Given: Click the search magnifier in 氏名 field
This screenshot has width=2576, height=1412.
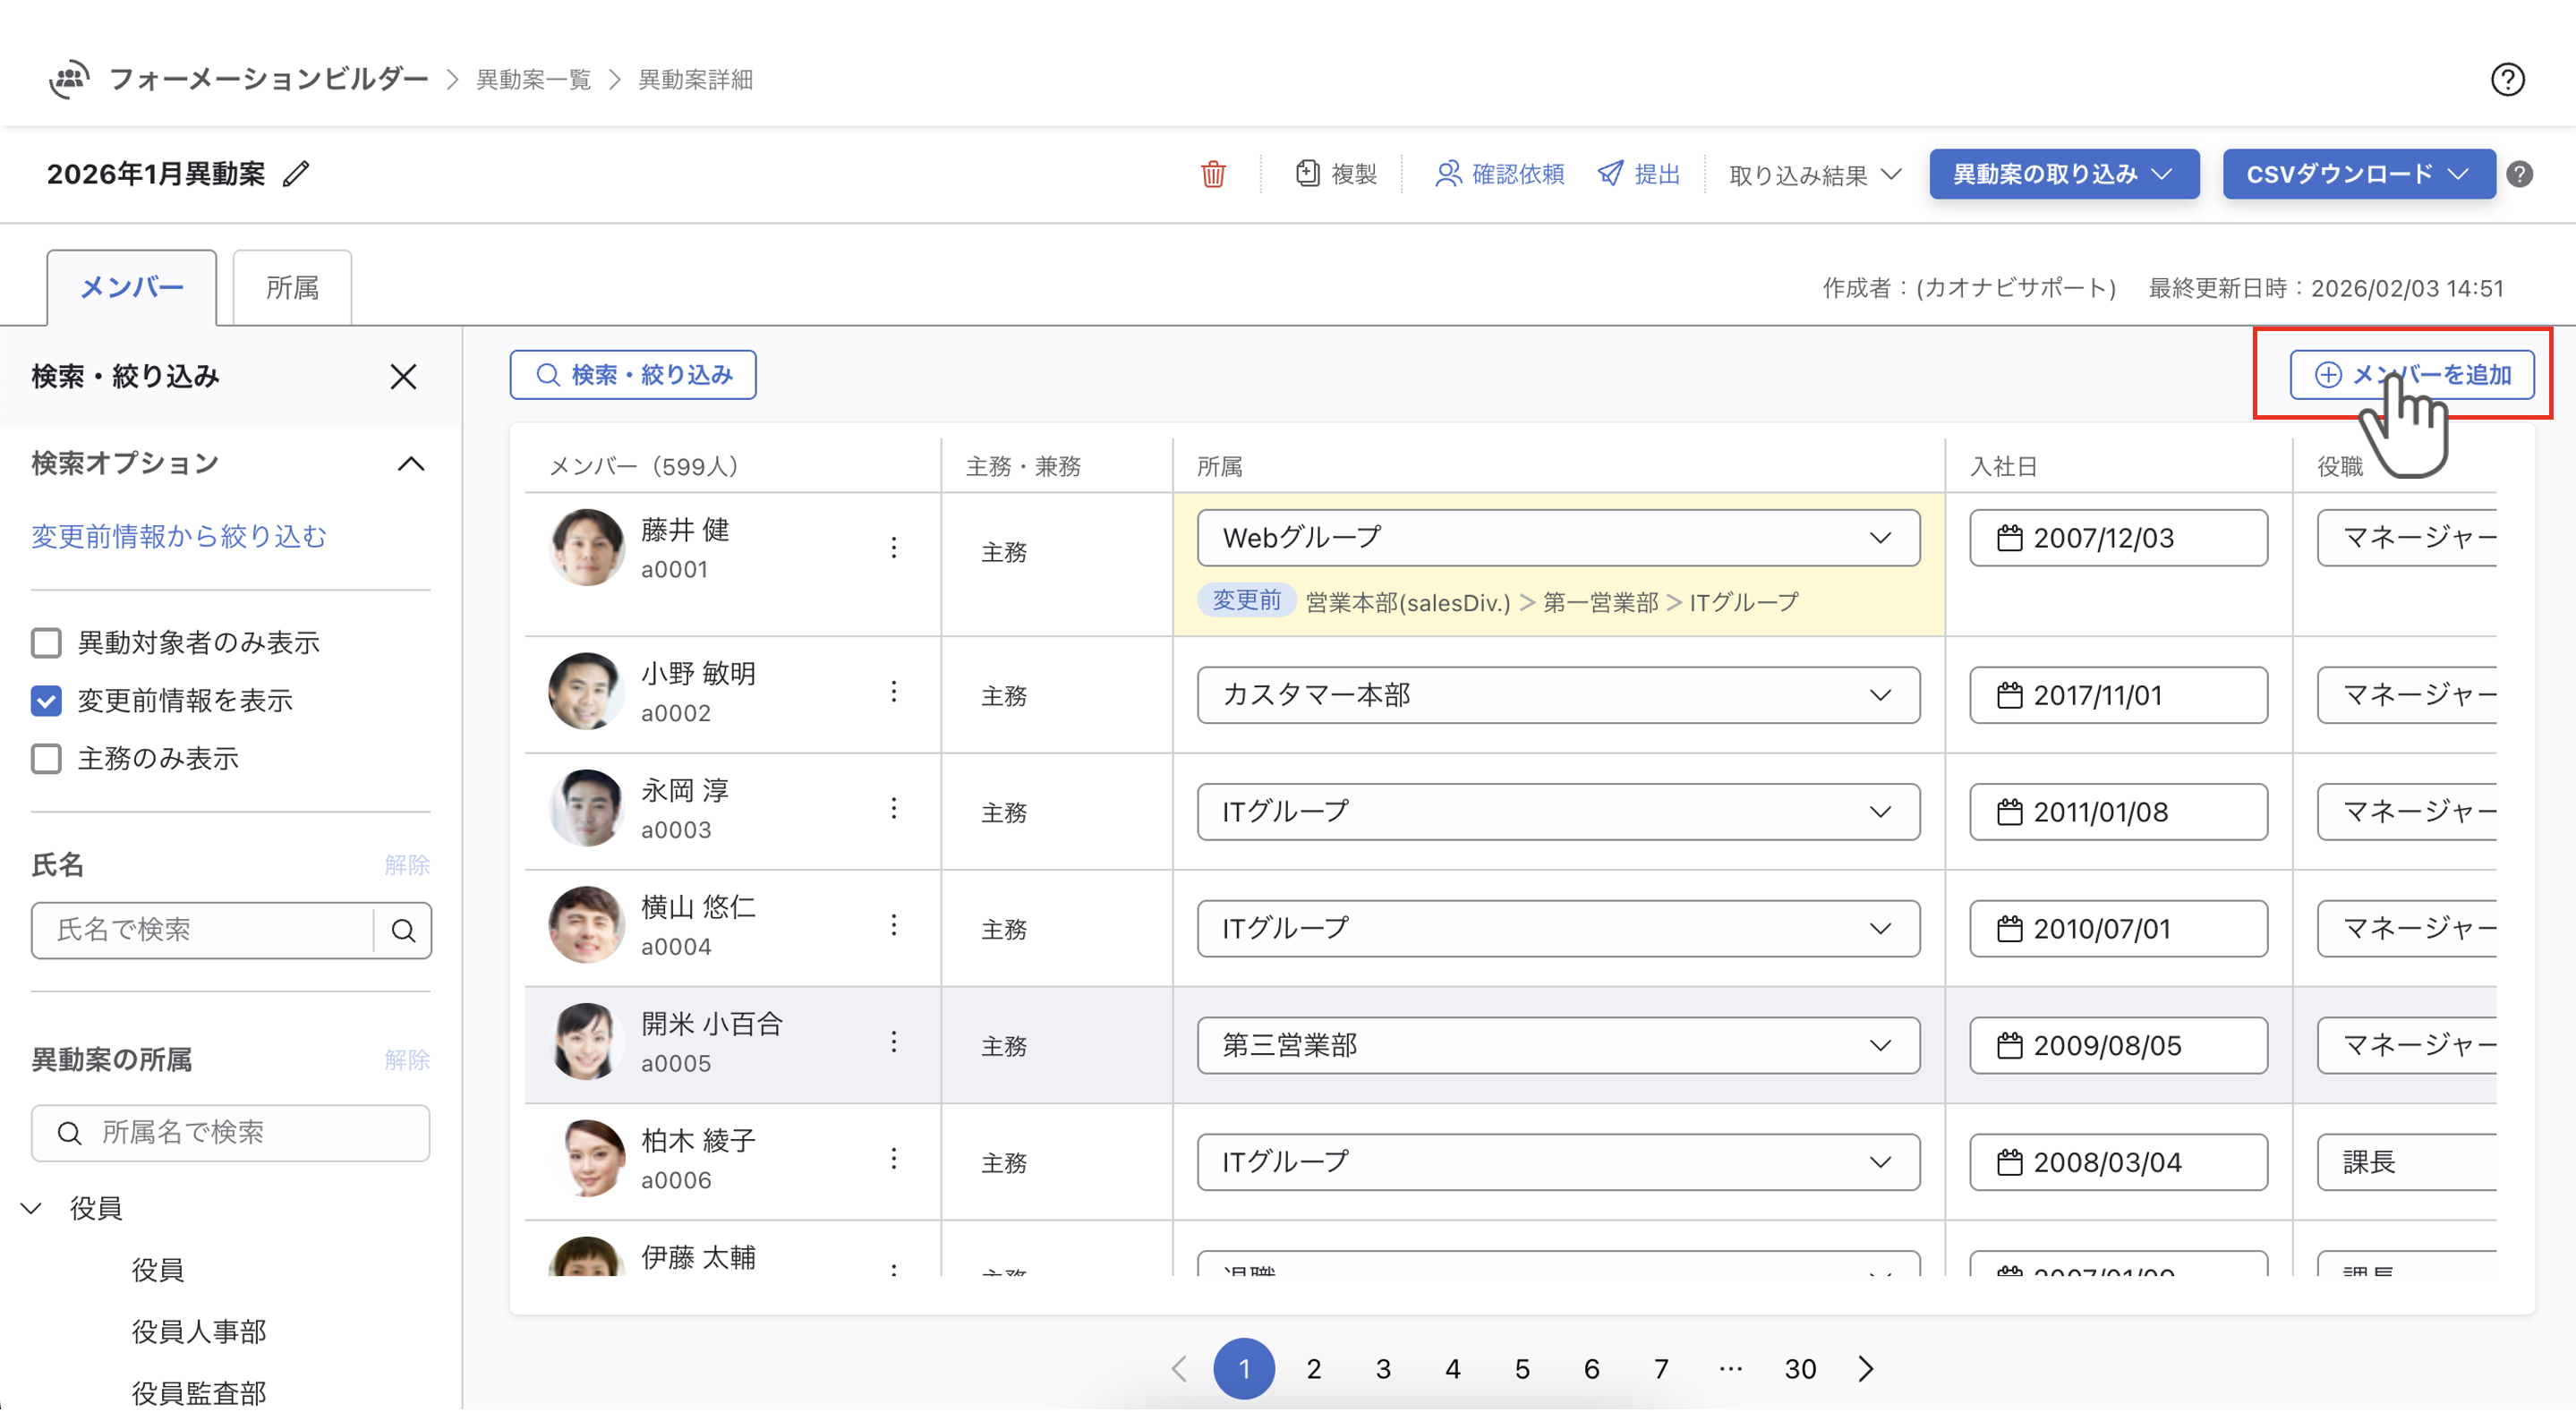Looking at the screenshot, I should point(403,931).
